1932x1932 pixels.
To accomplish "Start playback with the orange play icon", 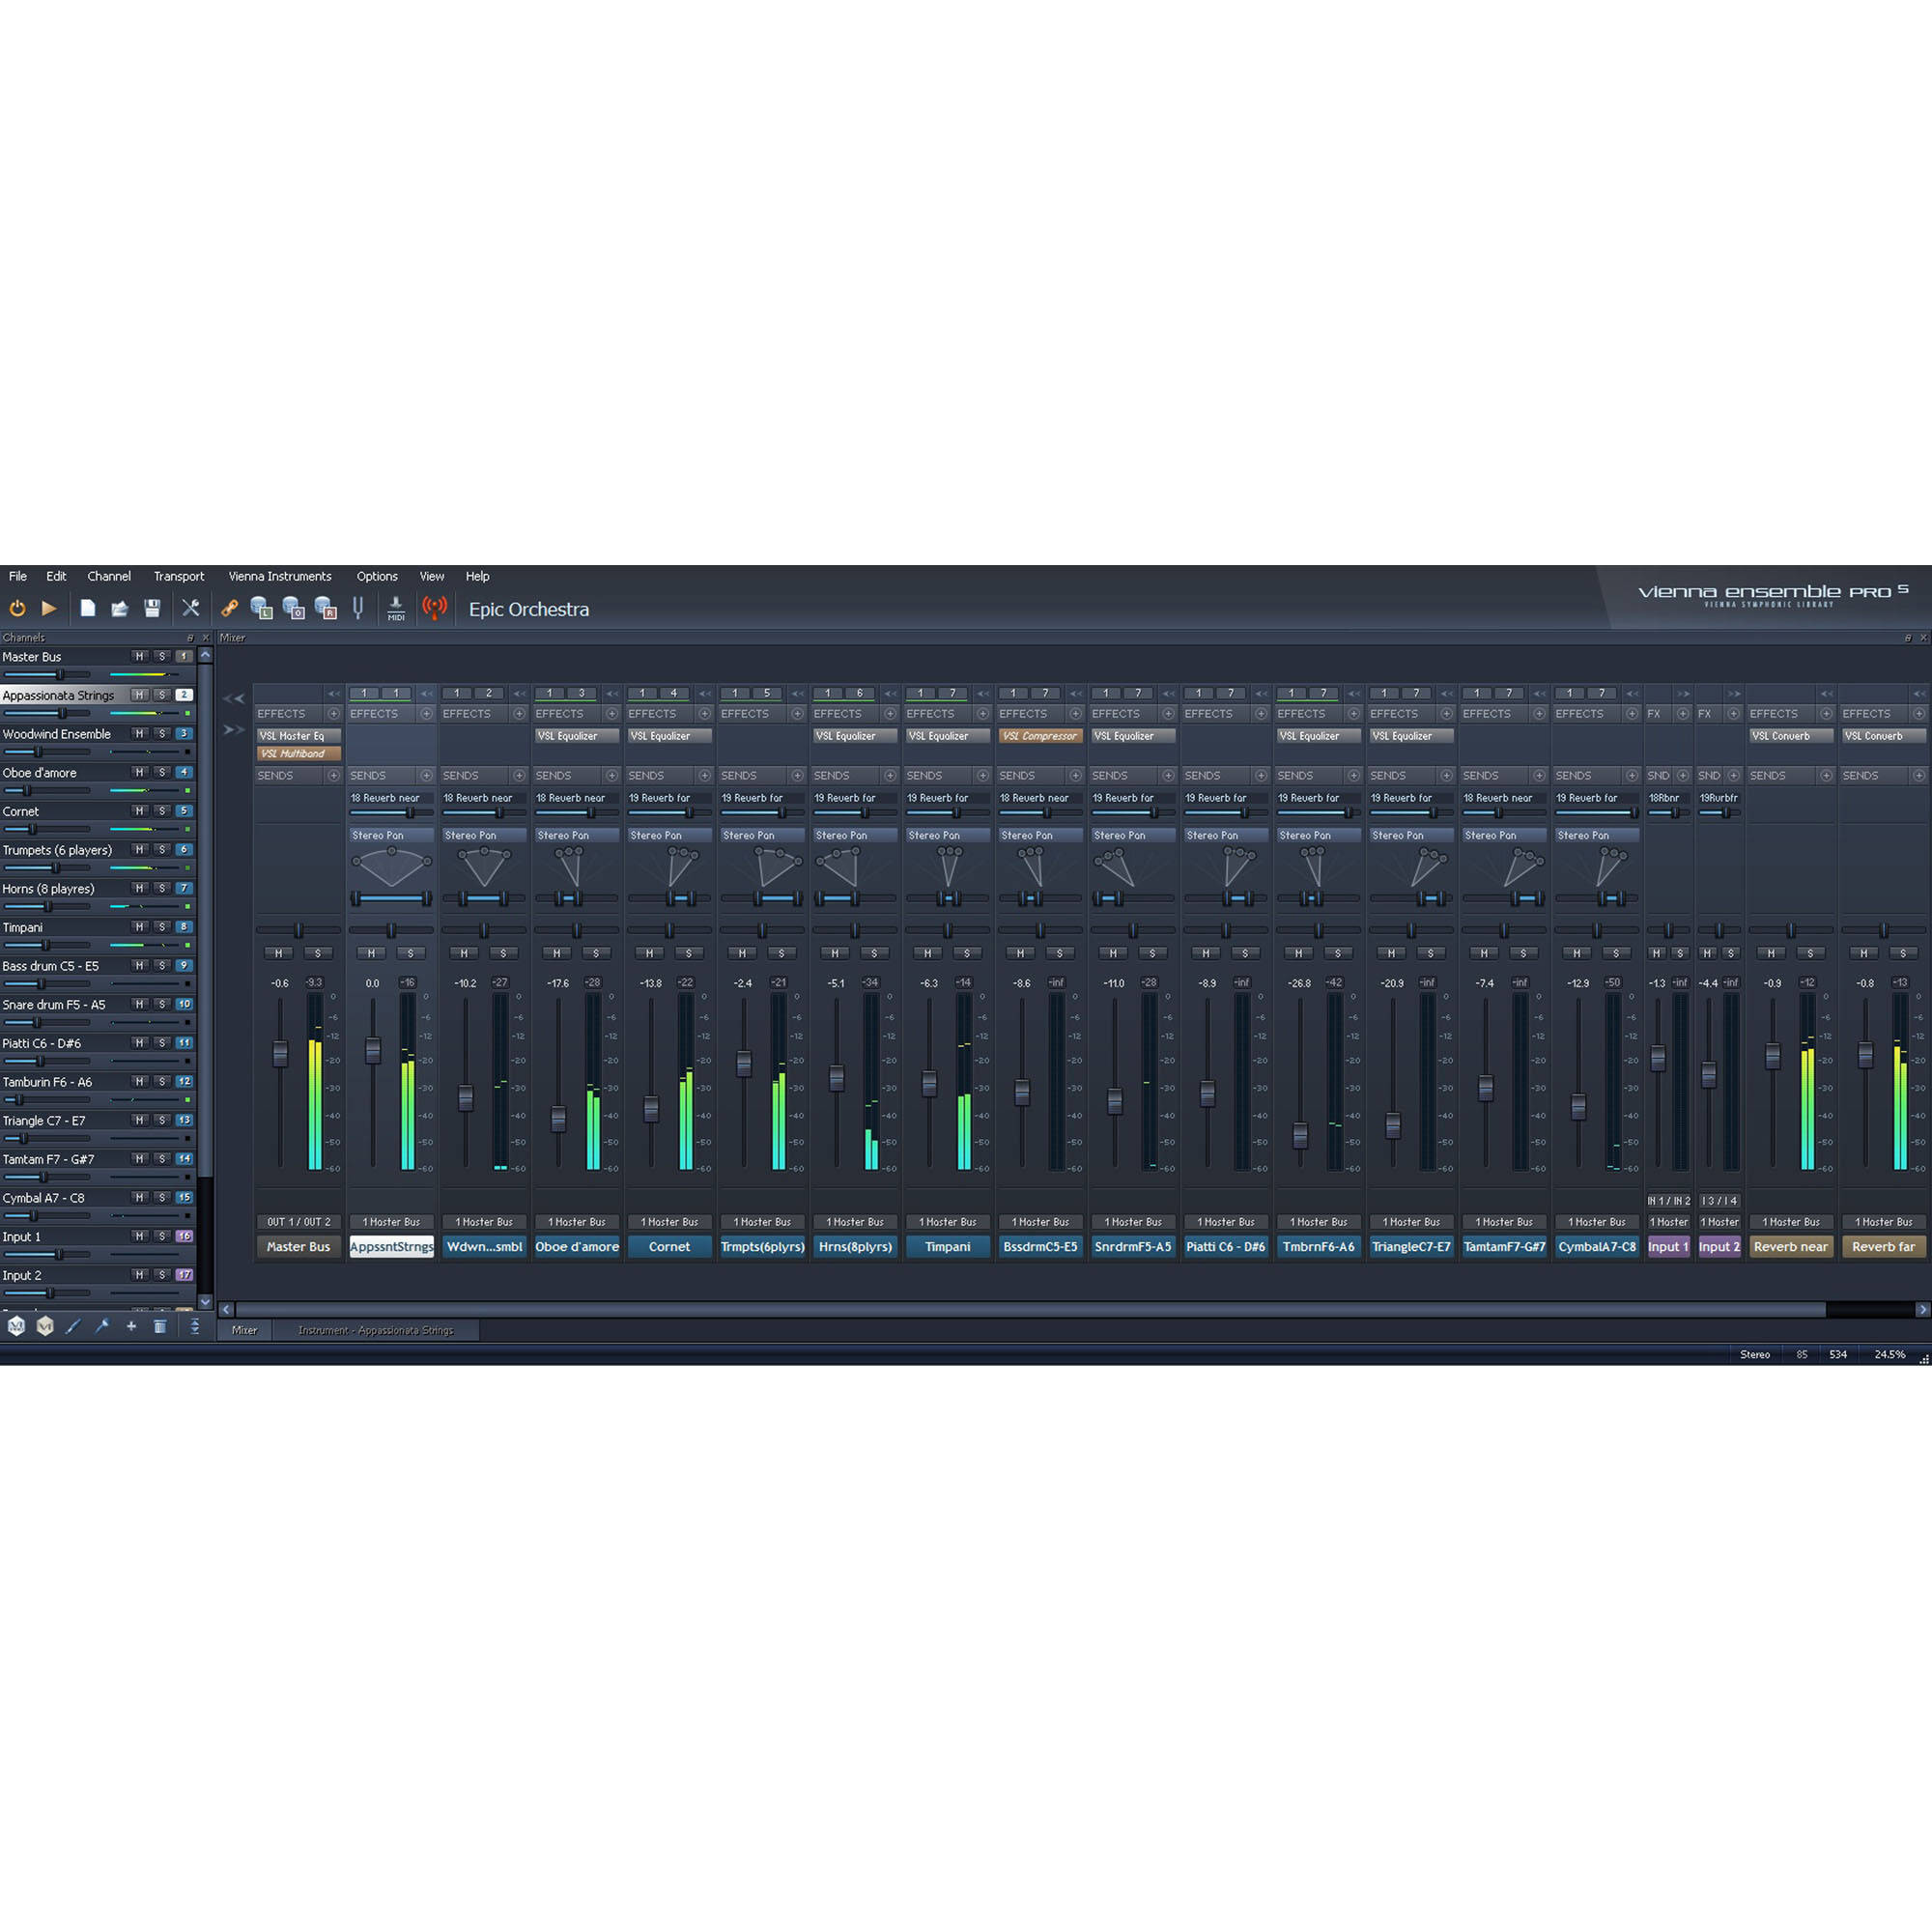I will tap(49, 608).
